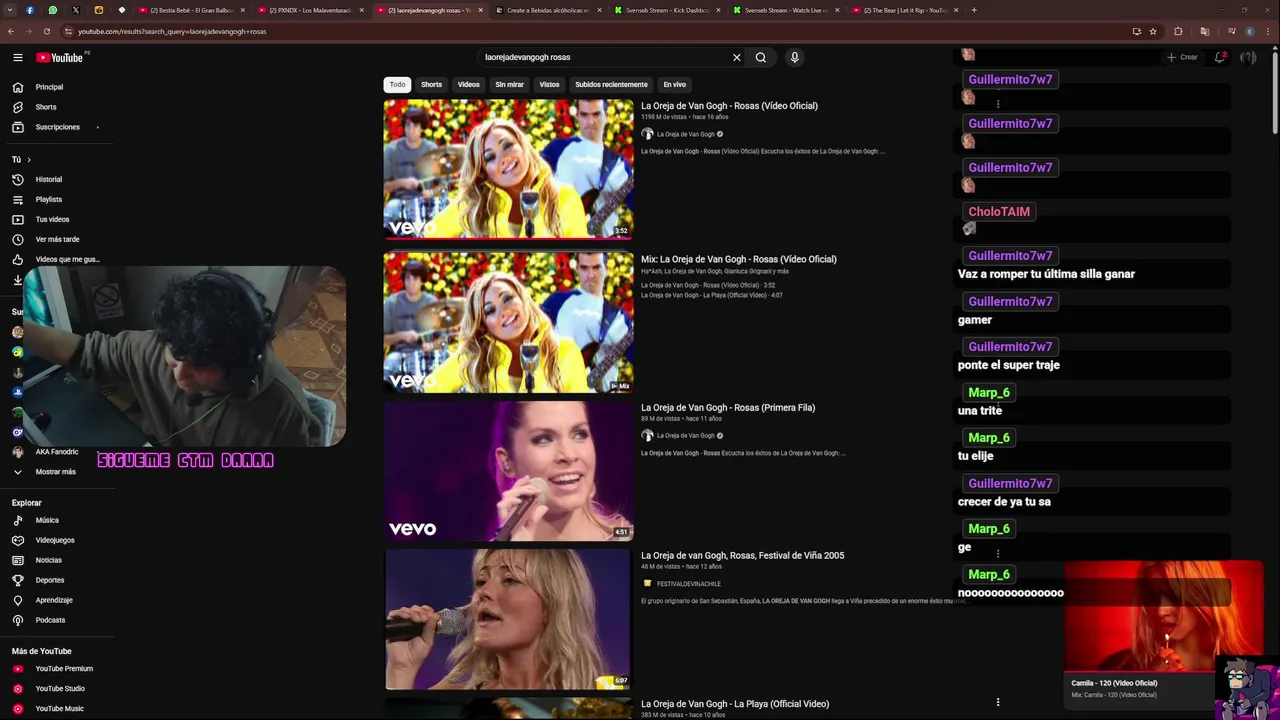The height and width of the screenshot is (720, 1280).
Task: Select the Shorts filter chip
Action: (x=431, y=84)
